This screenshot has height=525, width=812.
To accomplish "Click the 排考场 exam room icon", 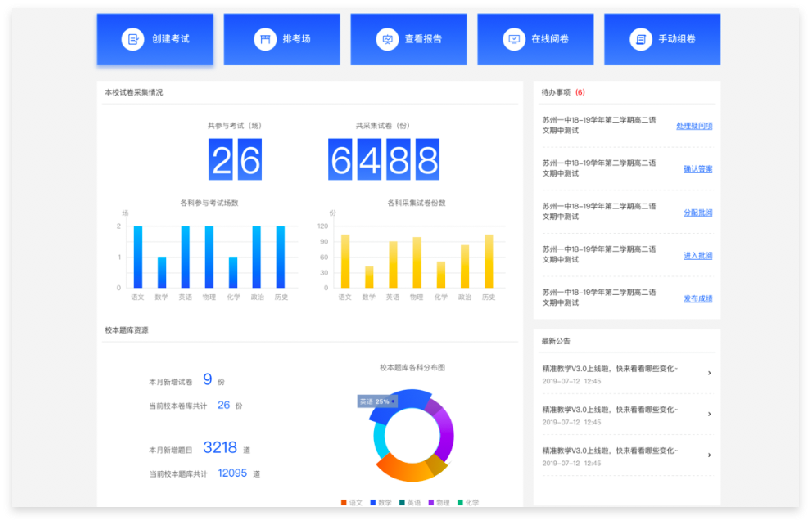I will point(264,39).
